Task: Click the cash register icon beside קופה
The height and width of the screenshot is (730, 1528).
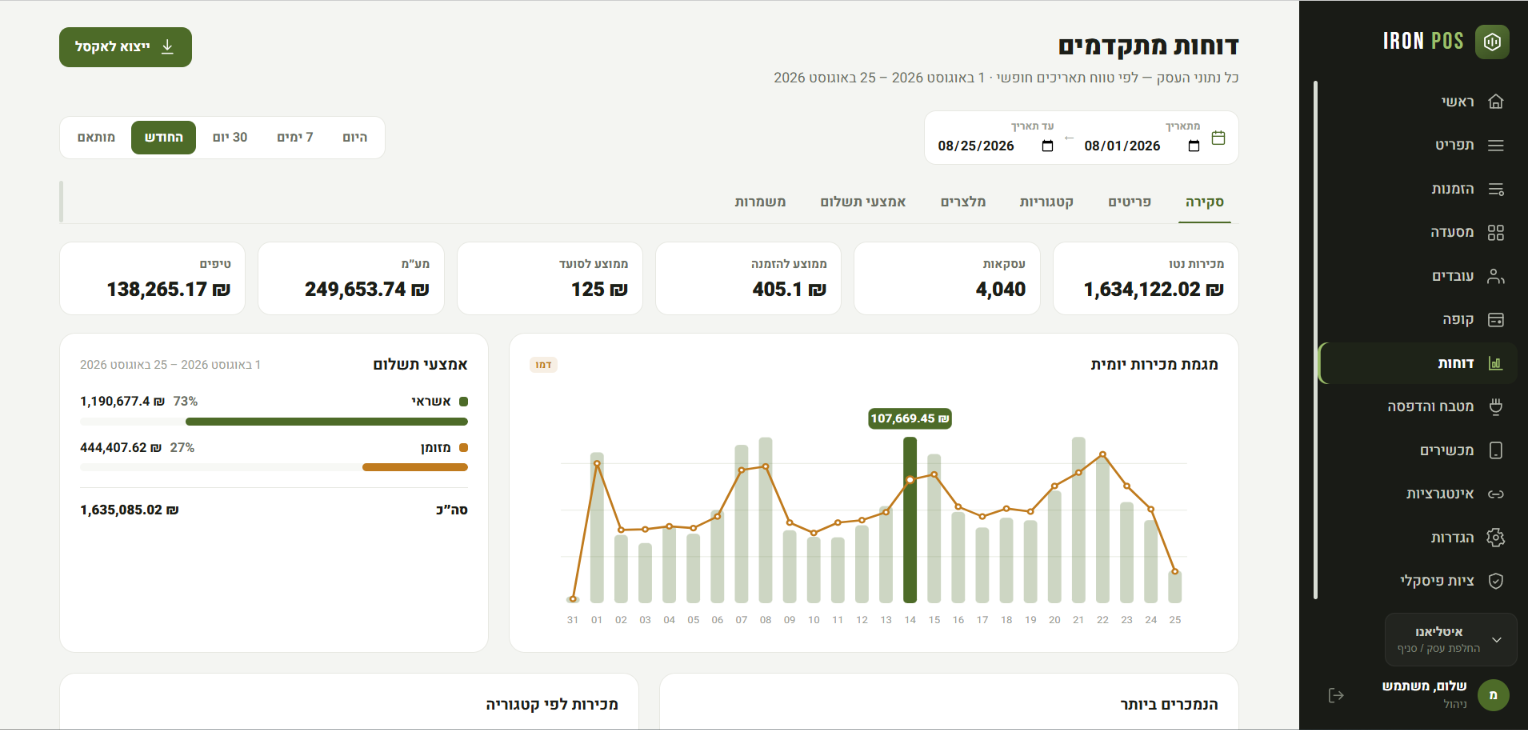Action: coord(1496,320)
